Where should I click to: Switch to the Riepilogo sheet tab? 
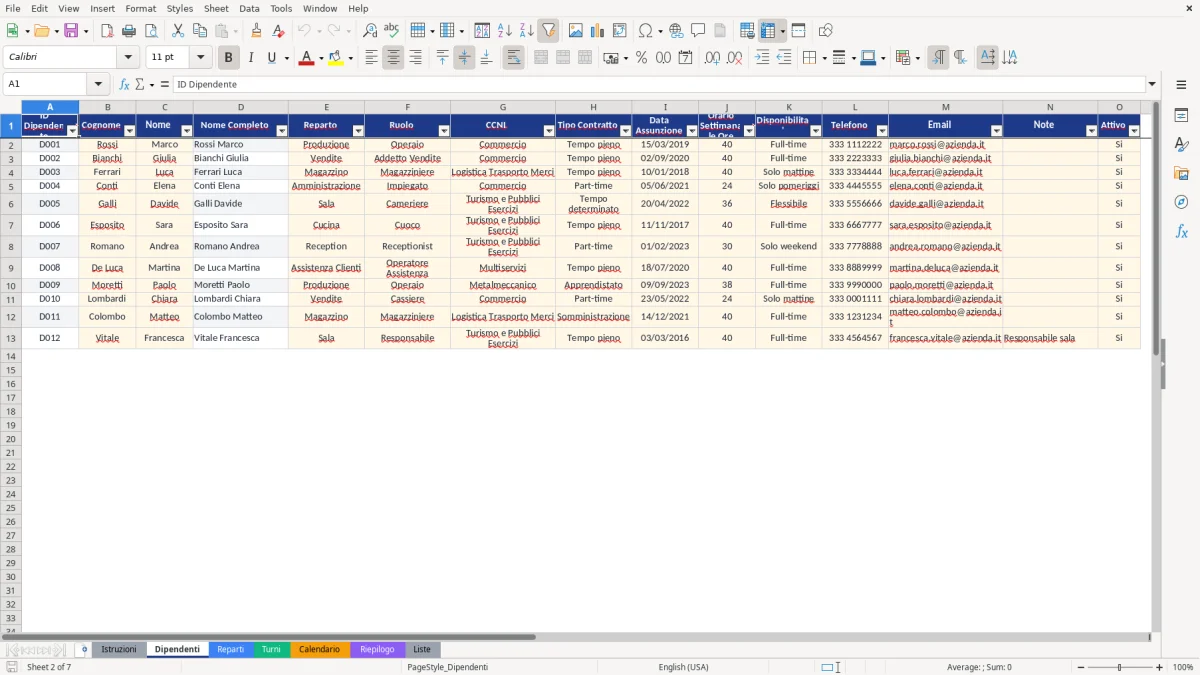[378, 649]
